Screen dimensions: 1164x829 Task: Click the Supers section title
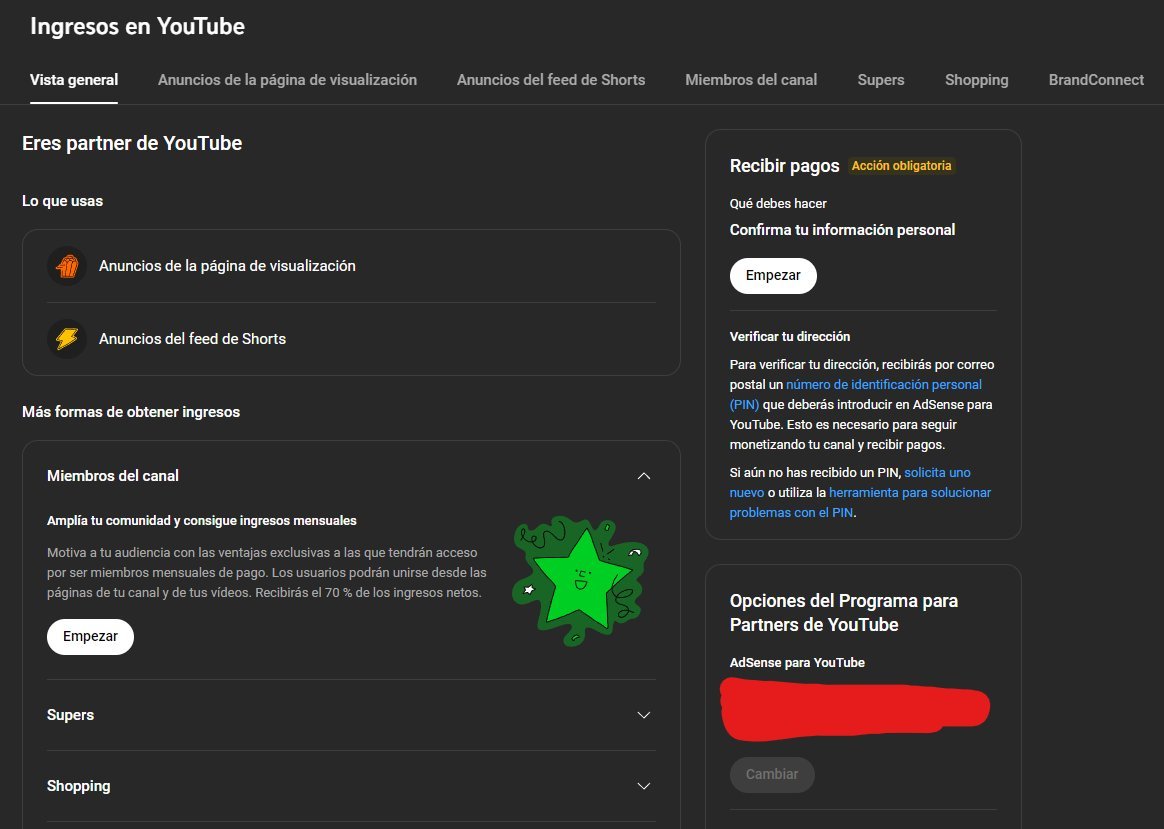click(x=71, y=715)
